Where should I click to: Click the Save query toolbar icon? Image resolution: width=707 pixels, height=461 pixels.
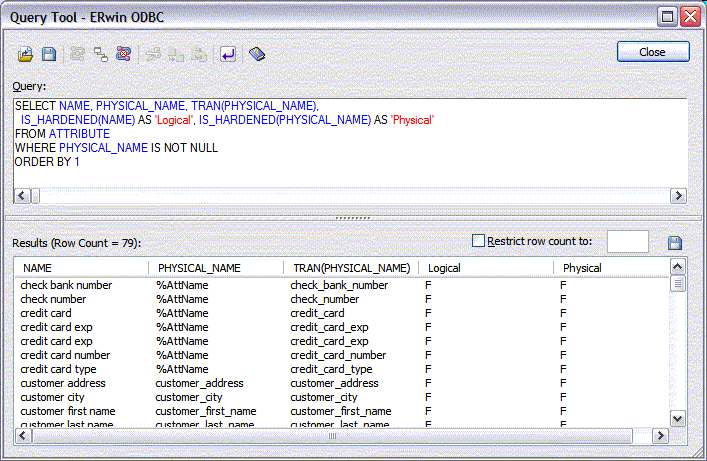tap(48, 54)
